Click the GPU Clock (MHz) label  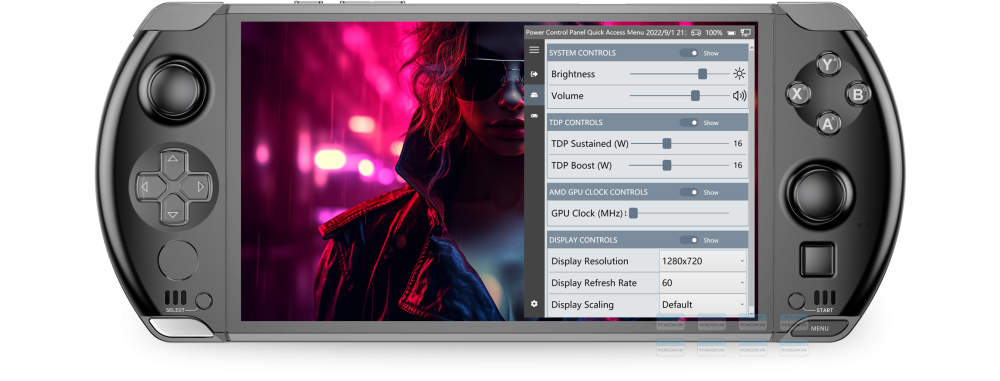588,213
